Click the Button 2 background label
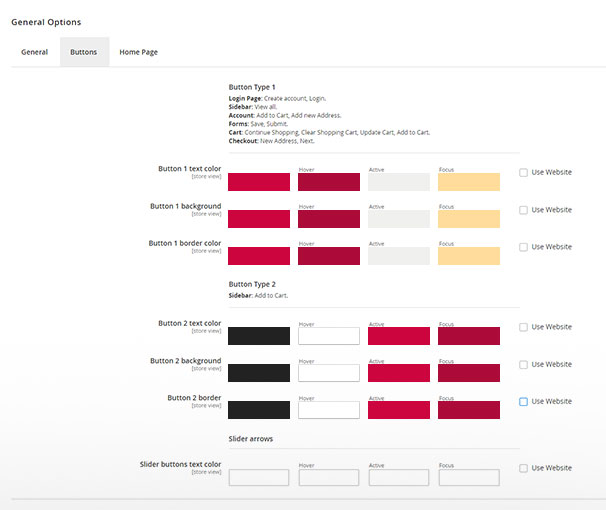This screenshot has width=606, height=510. tap(186, 360)
